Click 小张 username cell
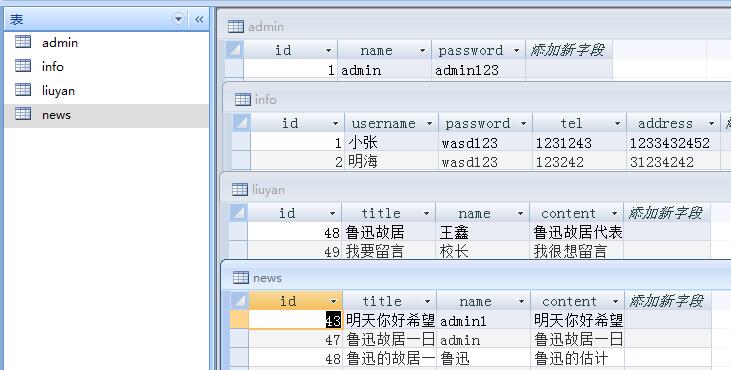Screen dimensions: 731x370 pos(391,143)
